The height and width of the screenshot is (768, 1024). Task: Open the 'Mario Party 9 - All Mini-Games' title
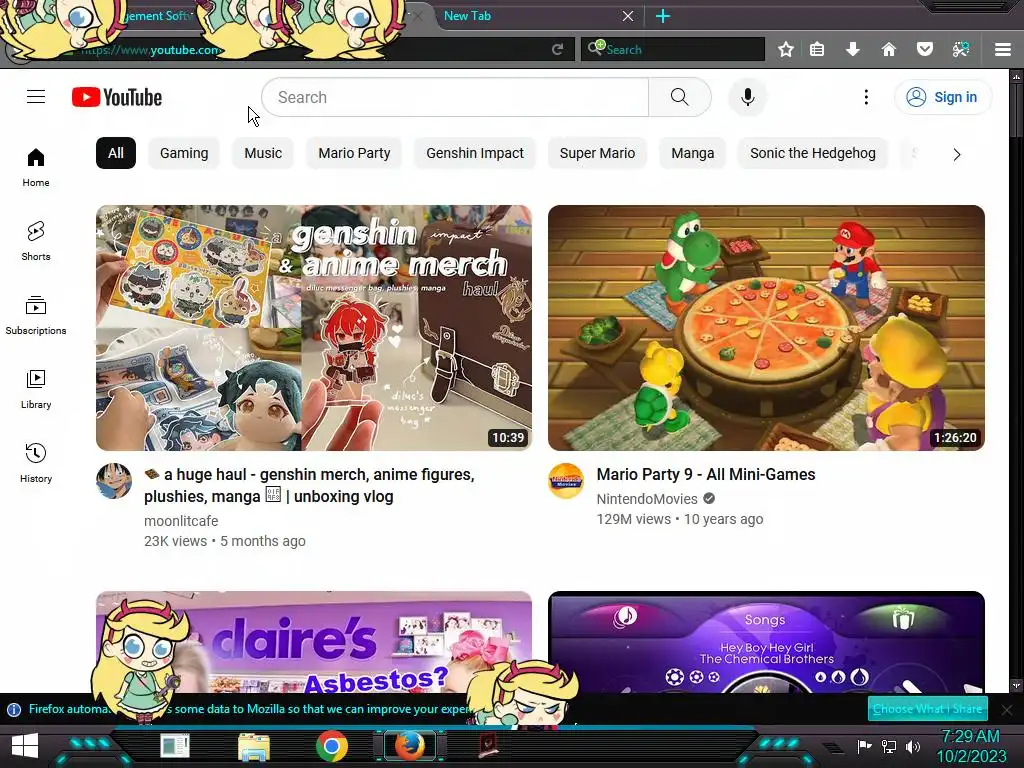point(706,474)
